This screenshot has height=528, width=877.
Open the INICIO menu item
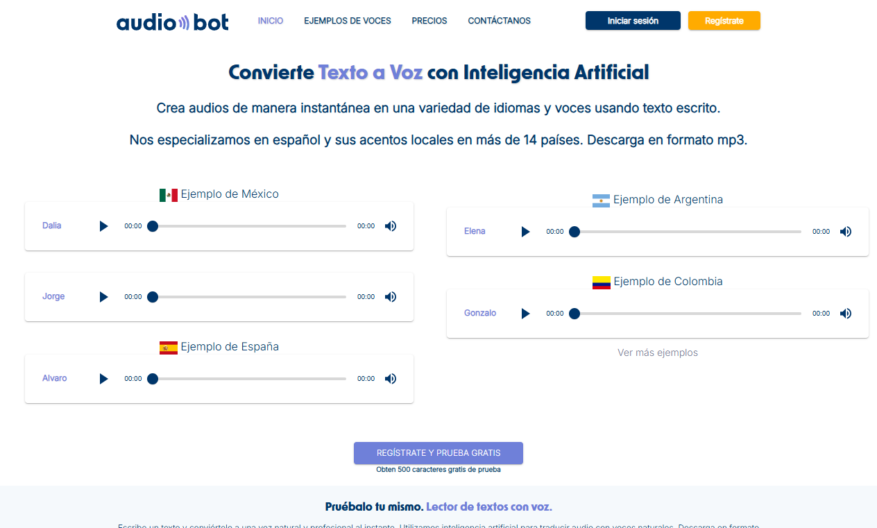point(270,21)
